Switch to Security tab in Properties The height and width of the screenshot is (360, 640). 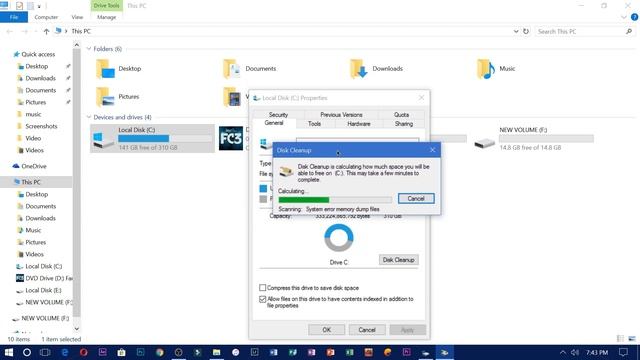tap(278, 115)
